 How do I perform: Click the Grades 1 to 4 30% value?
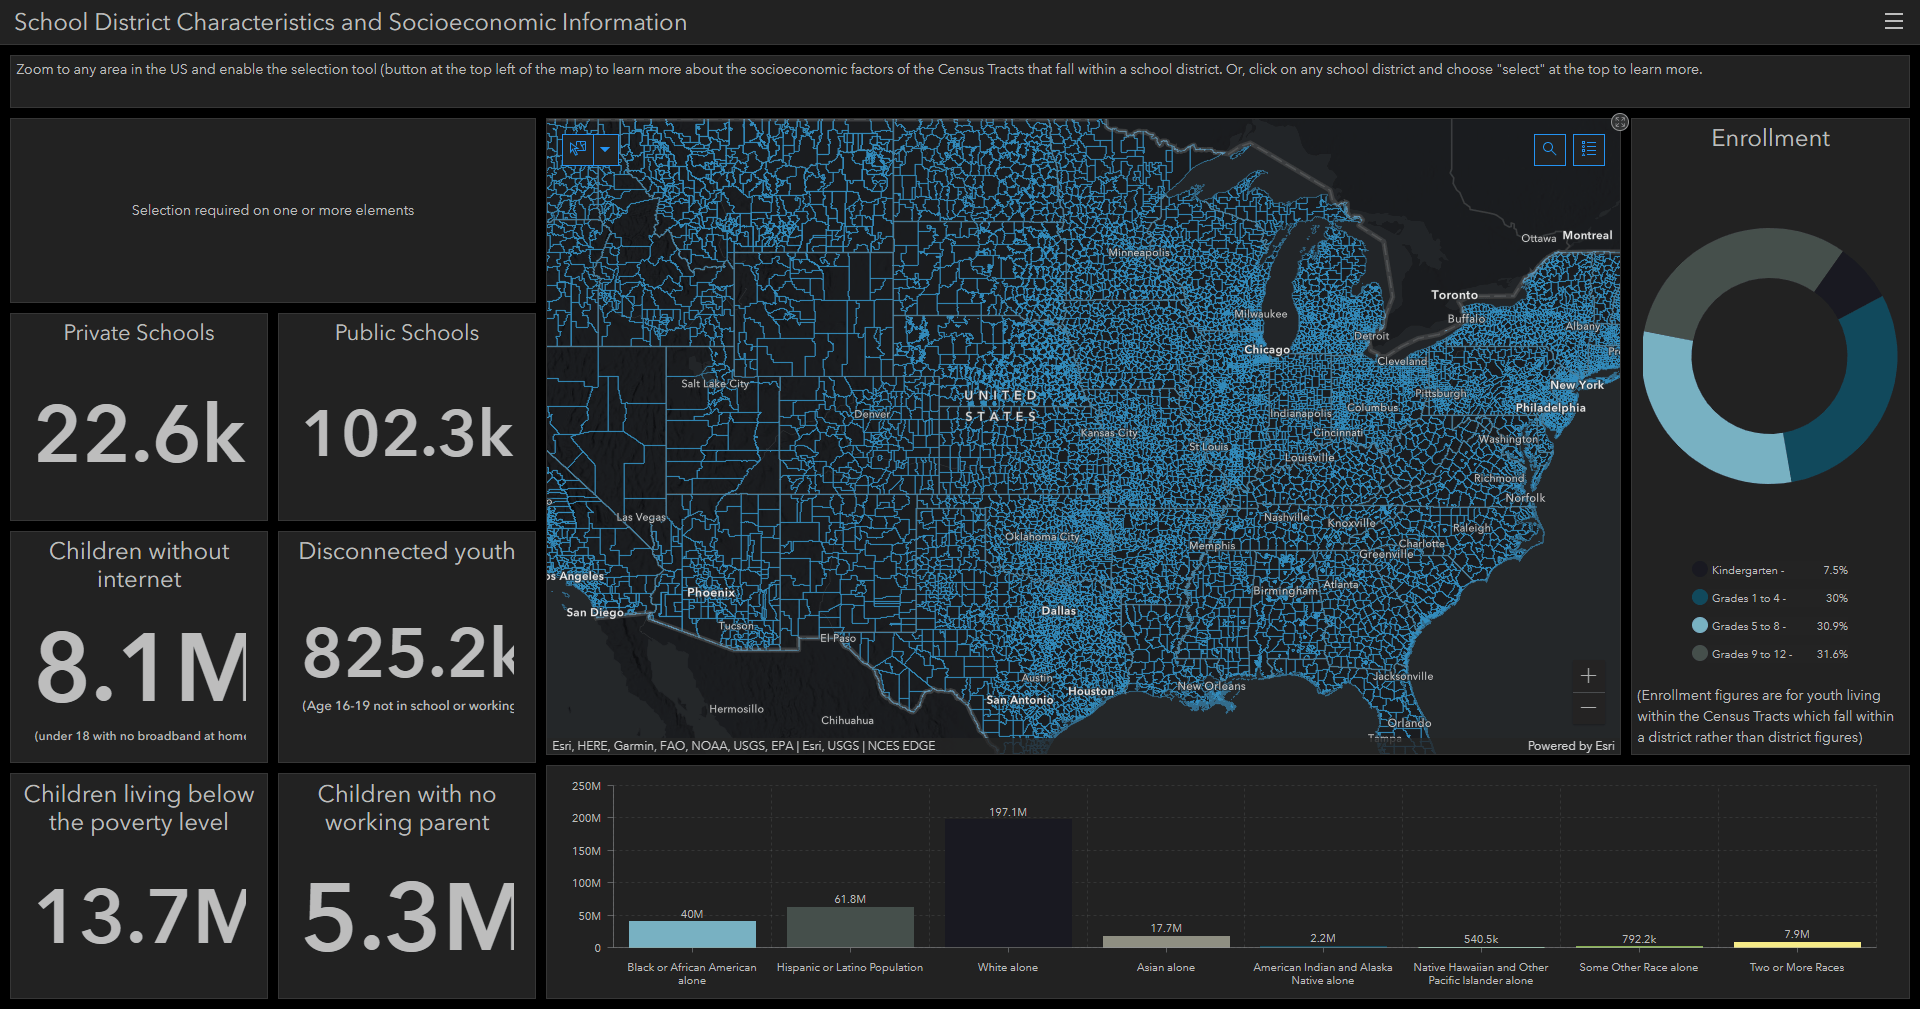pyautogui.click(x=1837, y=598)
